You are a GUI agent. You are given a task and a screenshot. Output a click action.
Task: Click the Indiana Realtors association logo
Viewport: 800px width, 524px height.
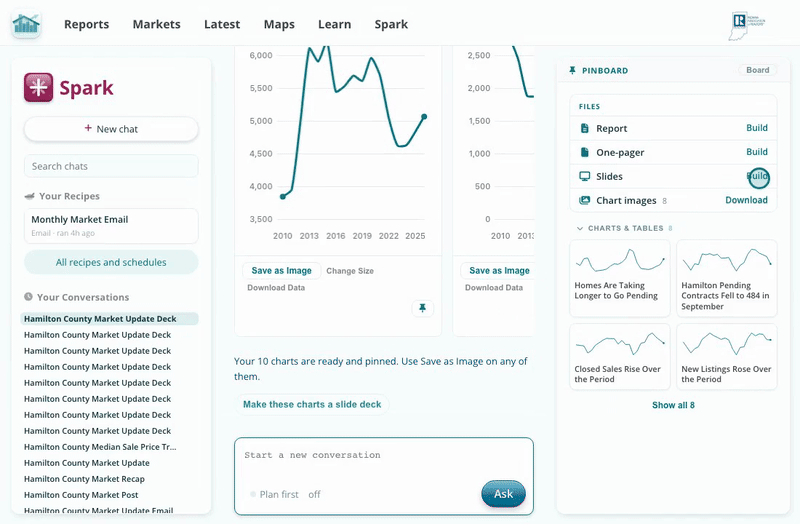[x=746, y=26]
